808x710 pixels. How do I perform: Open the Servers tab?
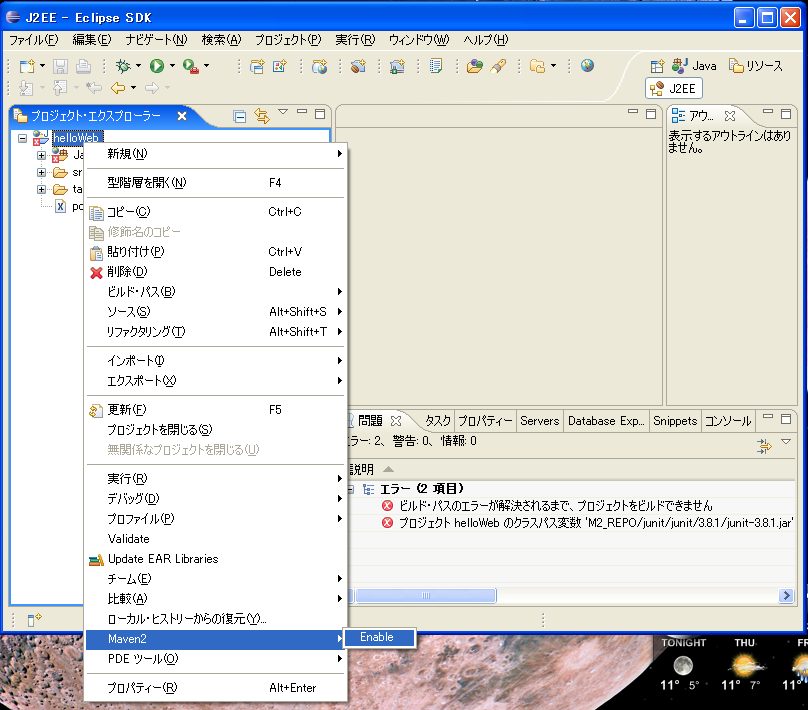[x=539, y=421]
